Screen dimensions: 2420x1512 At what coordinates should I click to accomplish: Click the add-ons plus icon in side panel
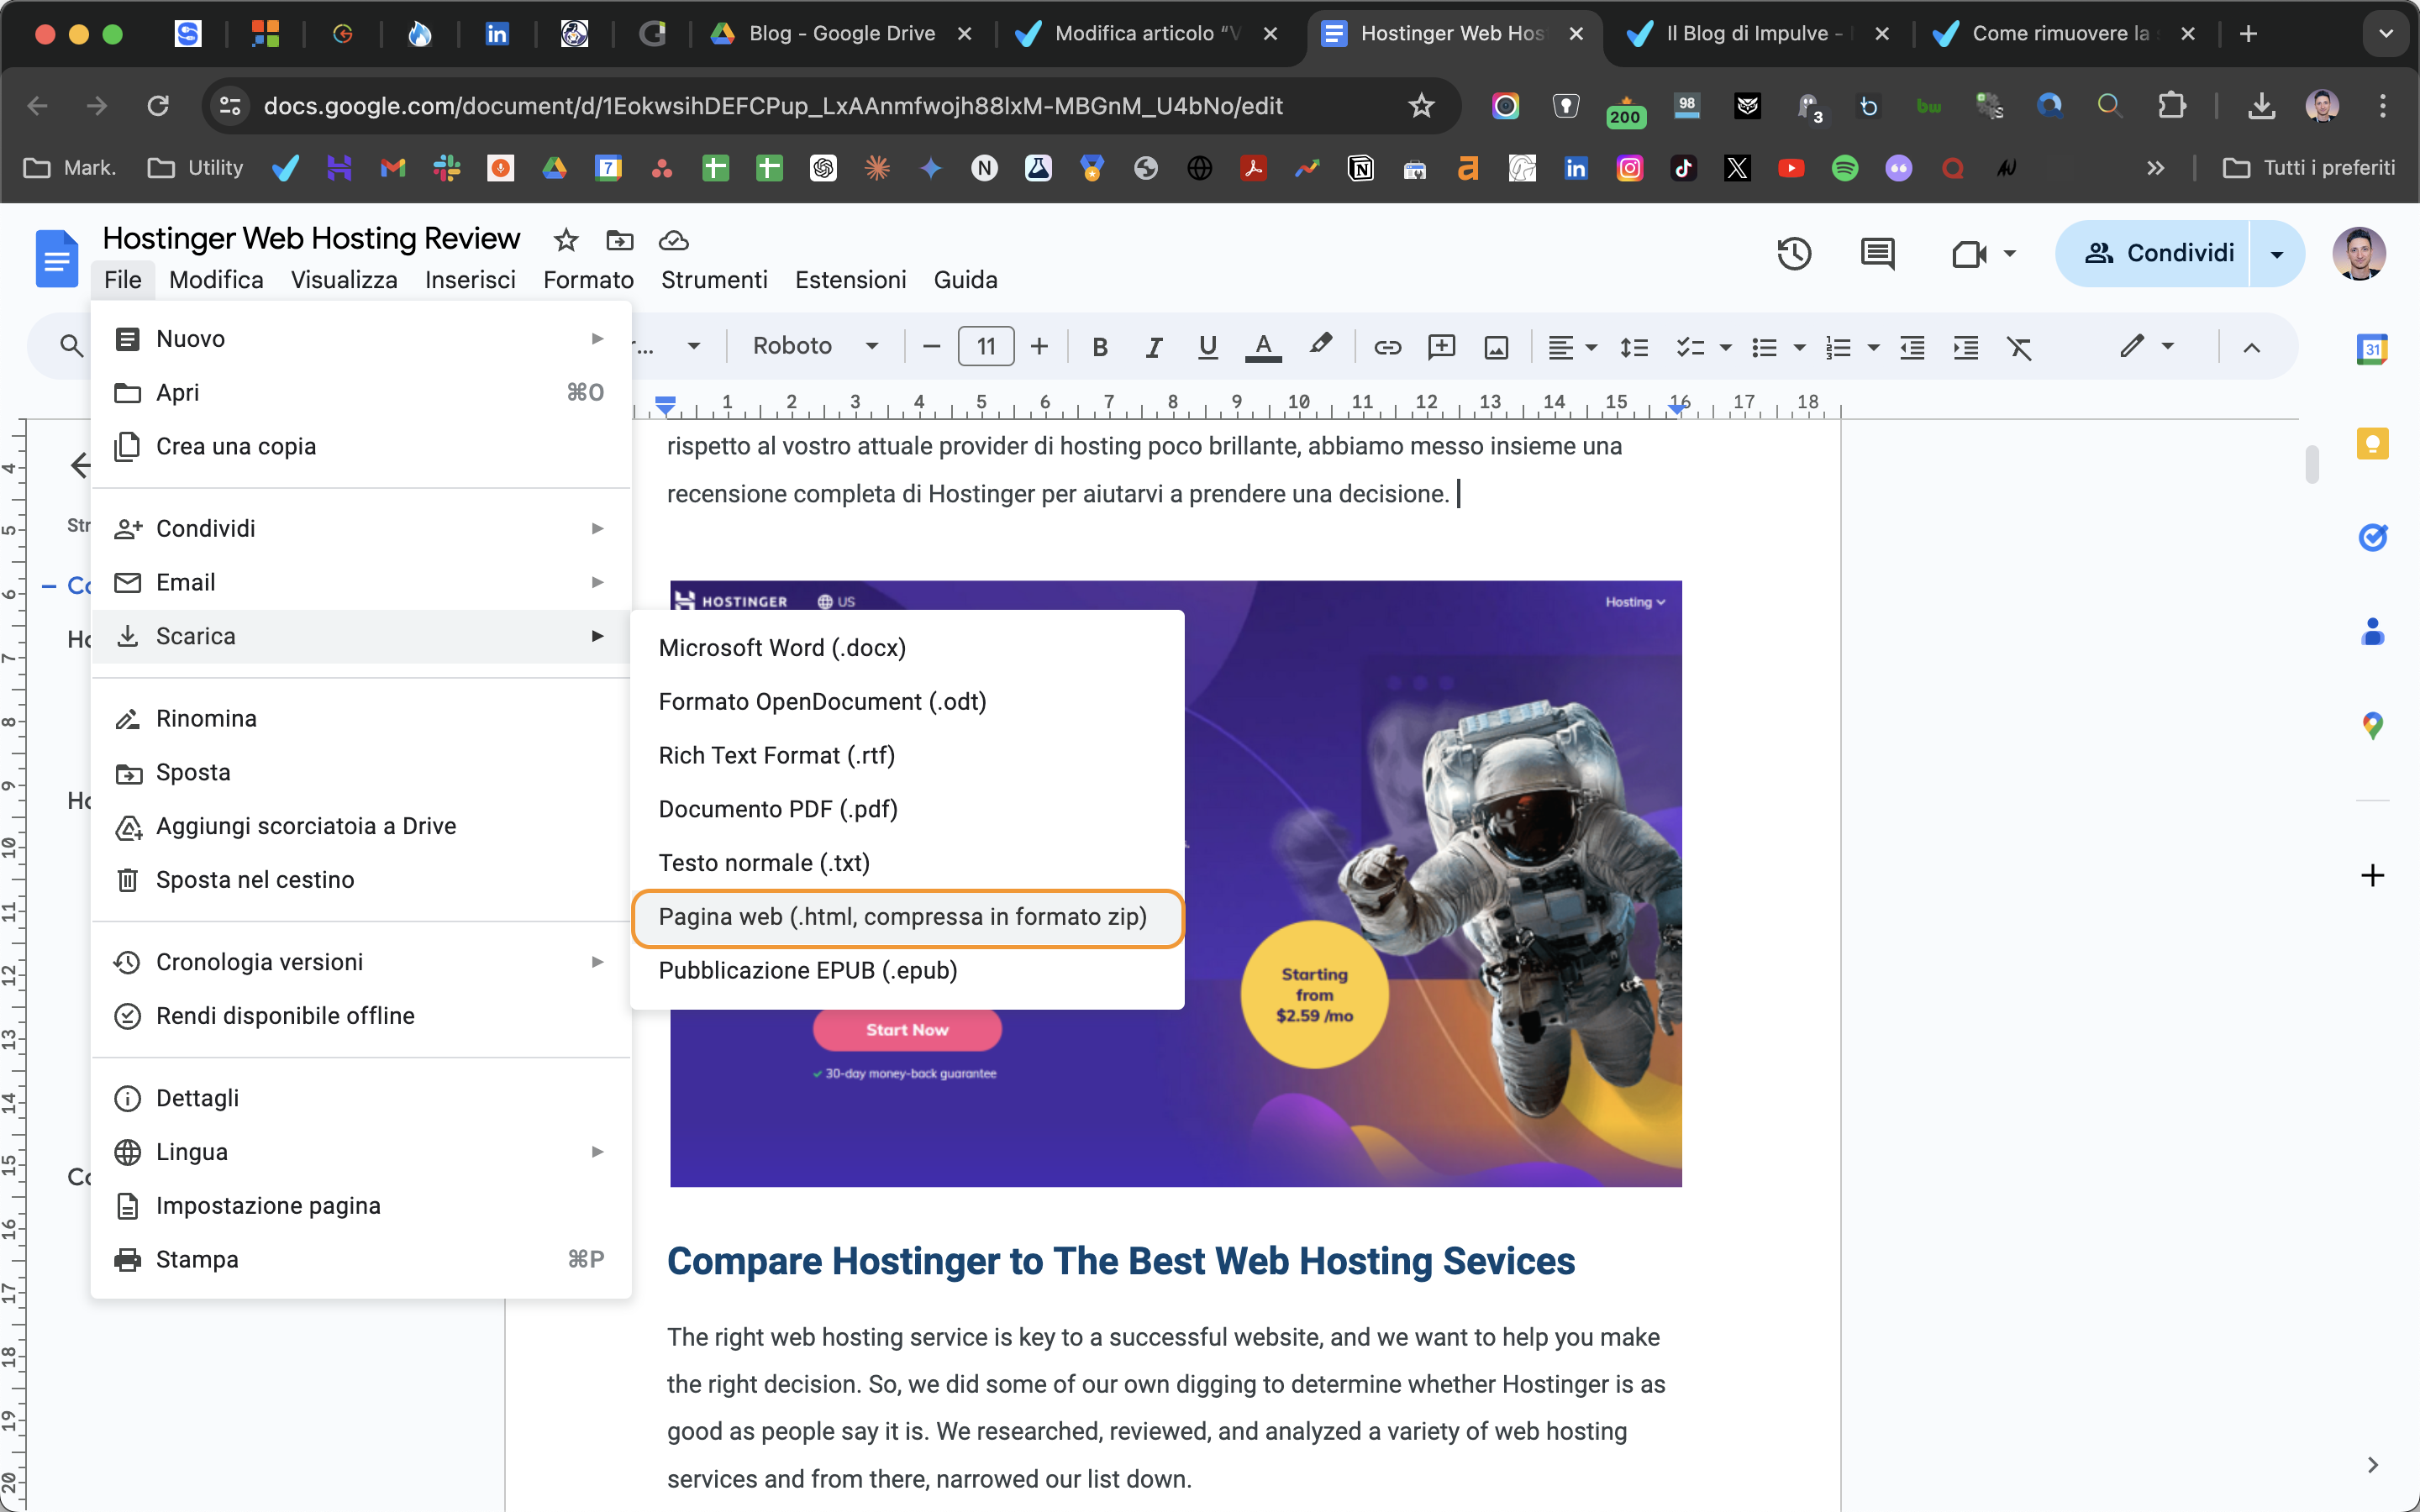(2372, 876)
